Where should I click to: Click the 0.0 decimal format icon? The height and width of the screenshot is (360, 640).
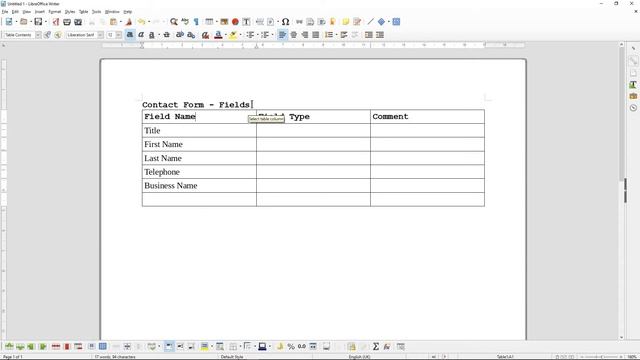pos(302,347)
